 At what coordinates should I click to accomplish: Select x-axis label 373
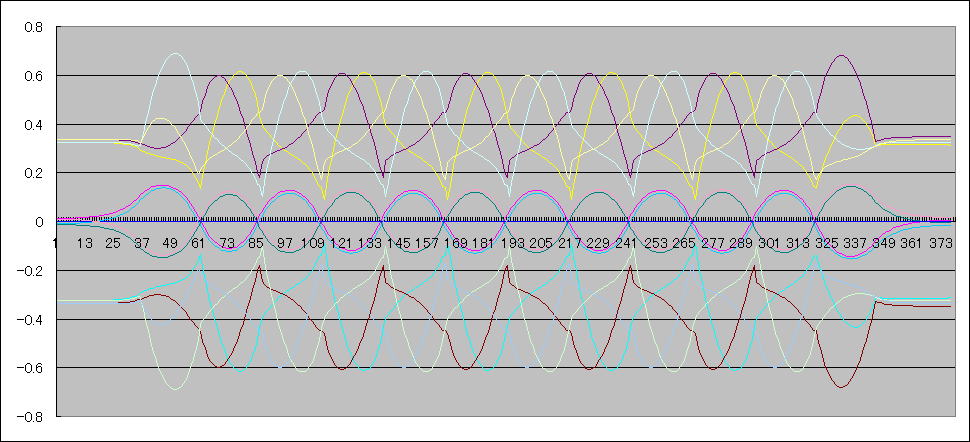click(x=941, y=243)
